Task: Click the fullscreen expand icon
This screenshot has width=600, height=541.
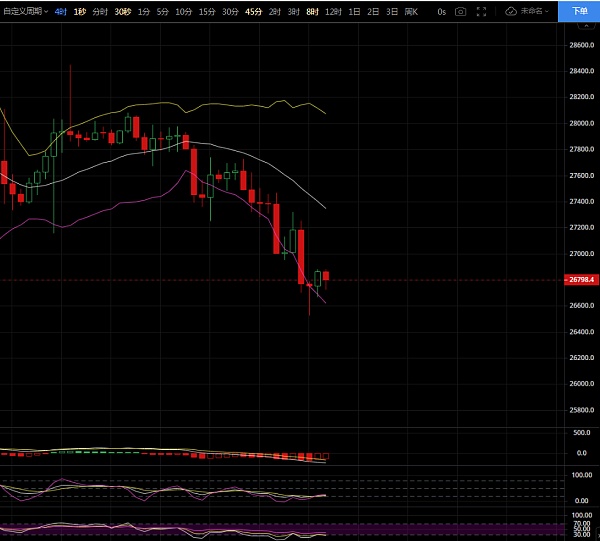Action: (x=483, y=11)
